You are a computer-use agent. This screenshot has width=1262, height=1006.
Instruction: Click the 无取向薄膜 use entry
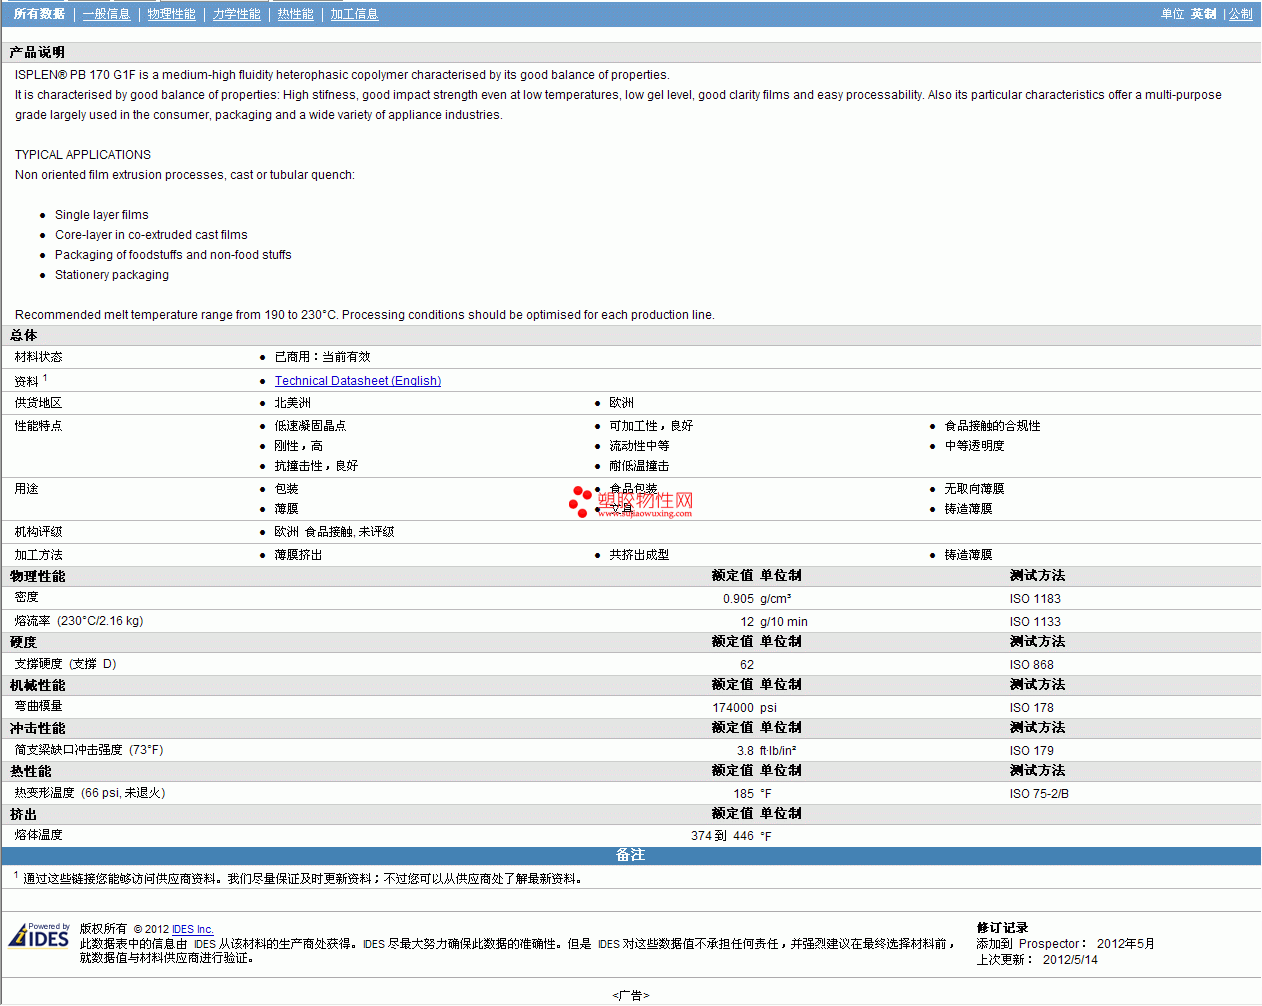(x=974, y=489)
